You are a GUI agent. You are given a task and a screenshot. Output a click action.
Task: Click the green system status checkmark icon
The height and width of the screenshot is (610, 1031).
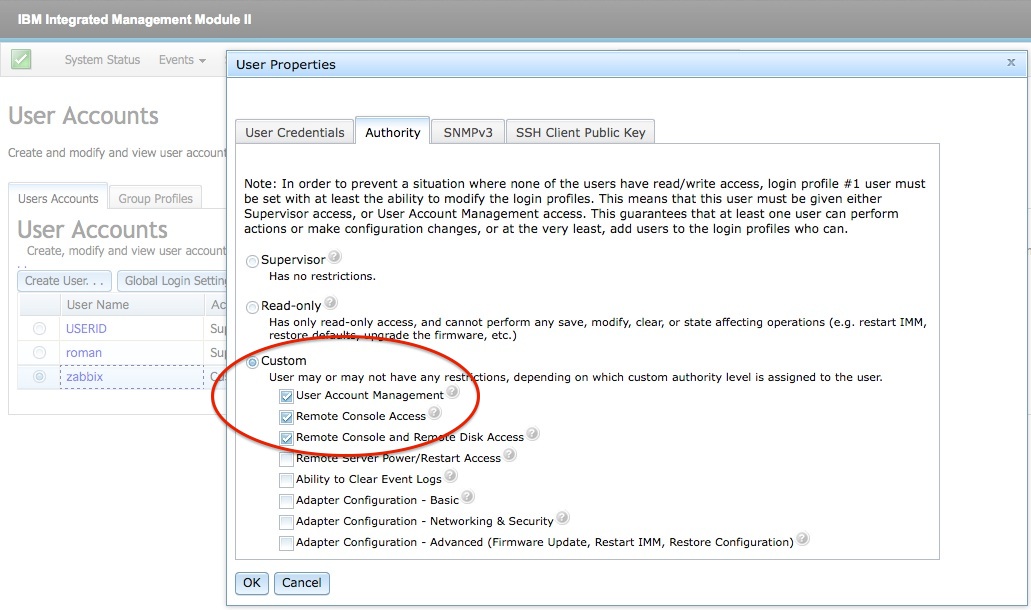(21, 60)
